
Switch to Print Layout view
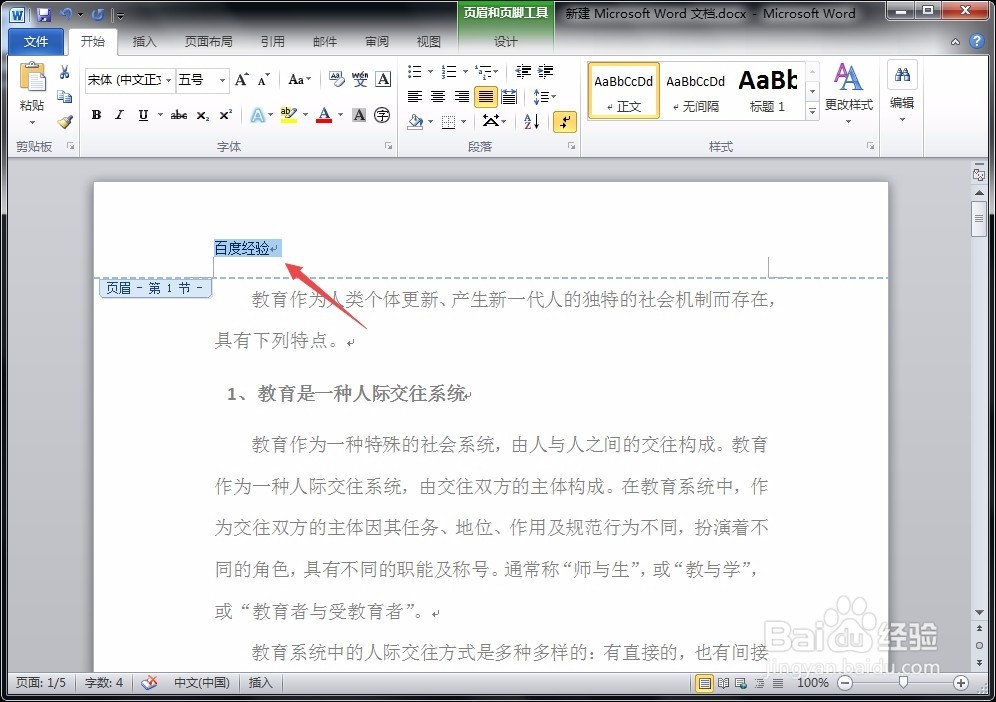(704, 684)
